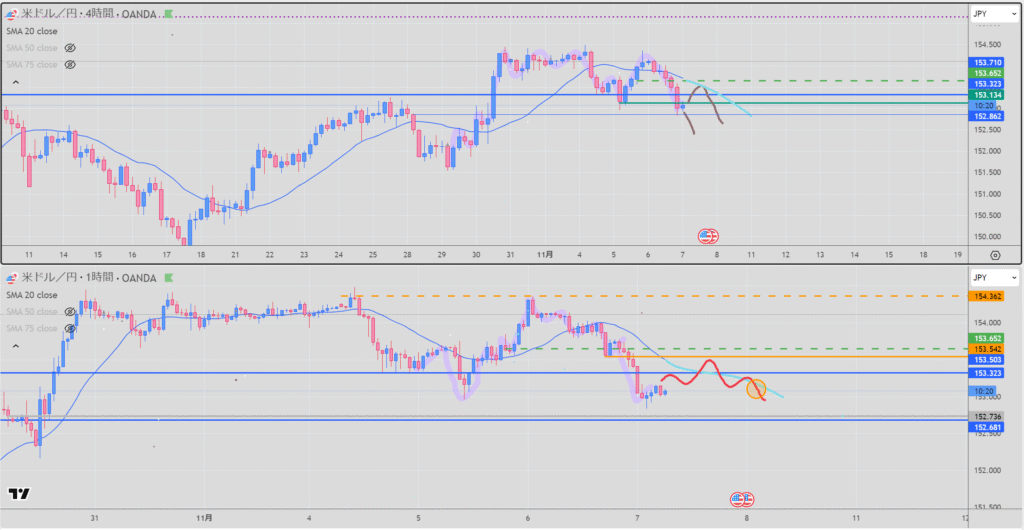Open the JPY currency dropdown on upper chart
This screenshot has height=530, width=1024.
(993, 13)
